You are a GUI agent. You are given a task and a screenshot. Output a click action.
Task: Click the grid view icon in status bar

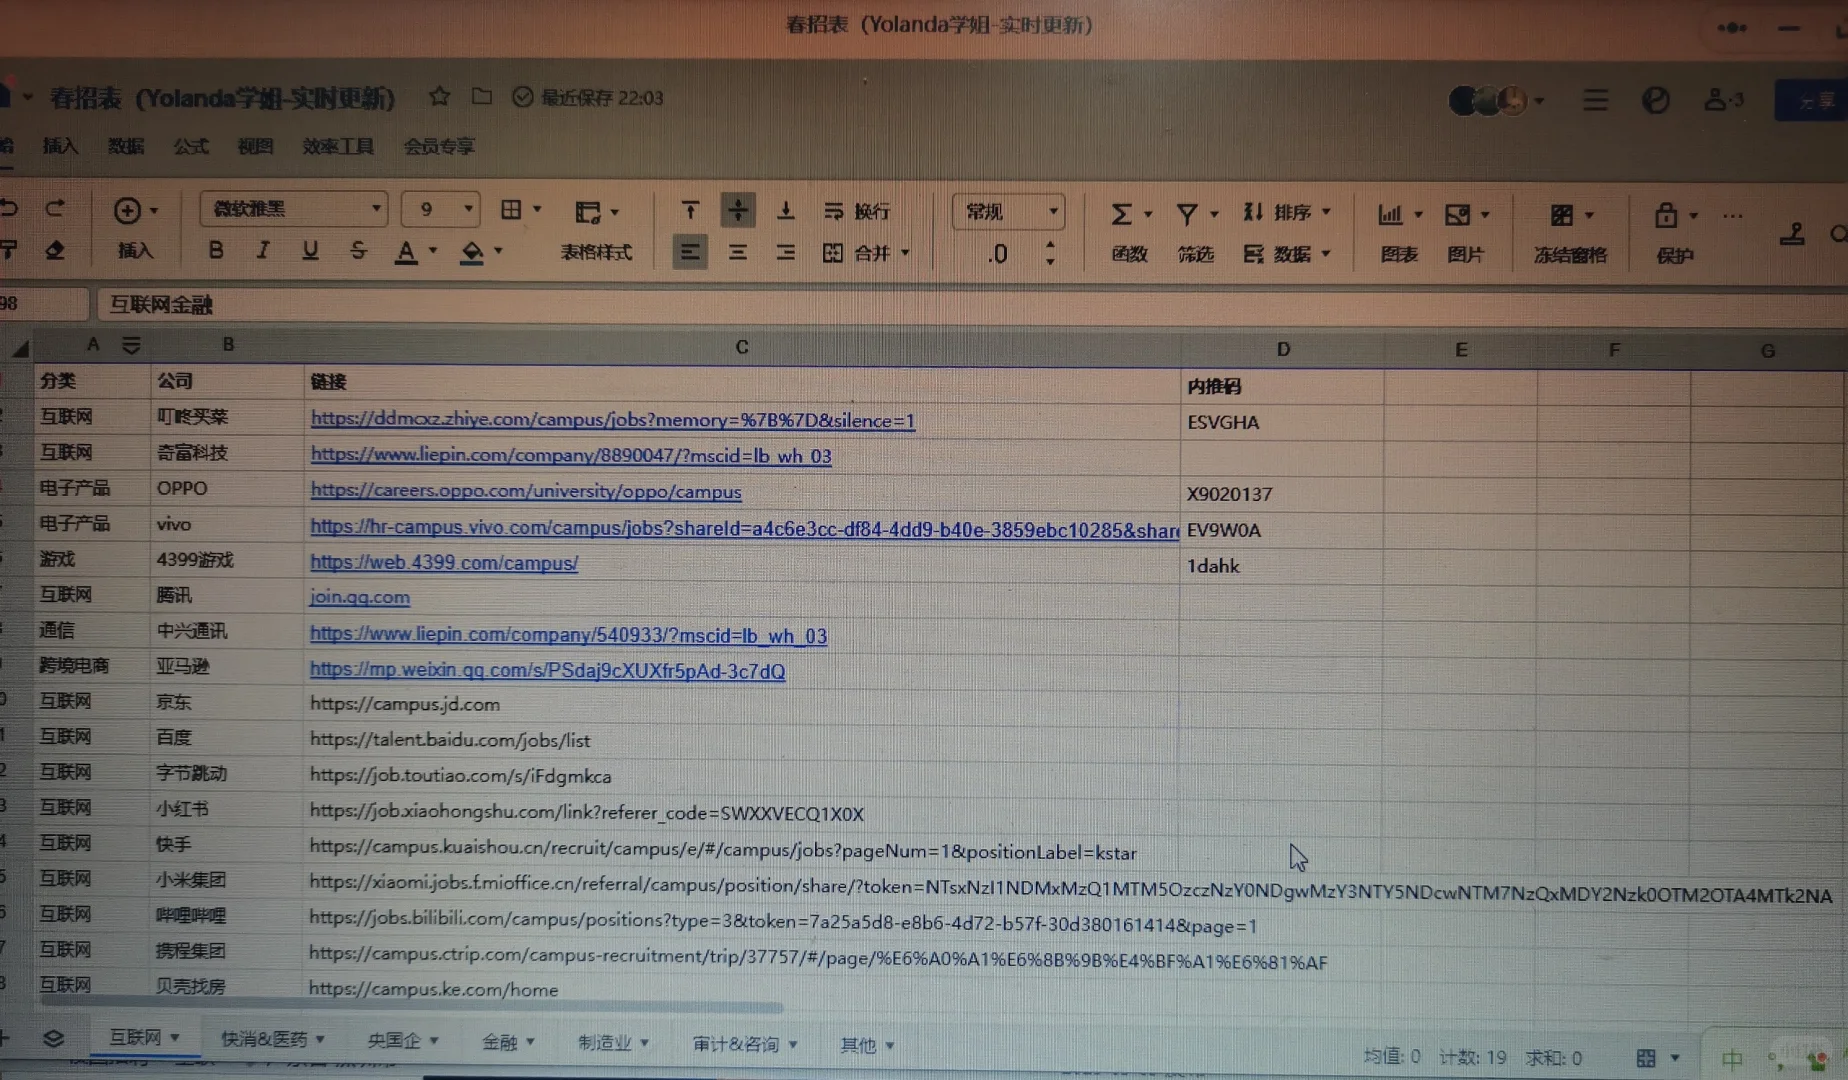1646,1058
